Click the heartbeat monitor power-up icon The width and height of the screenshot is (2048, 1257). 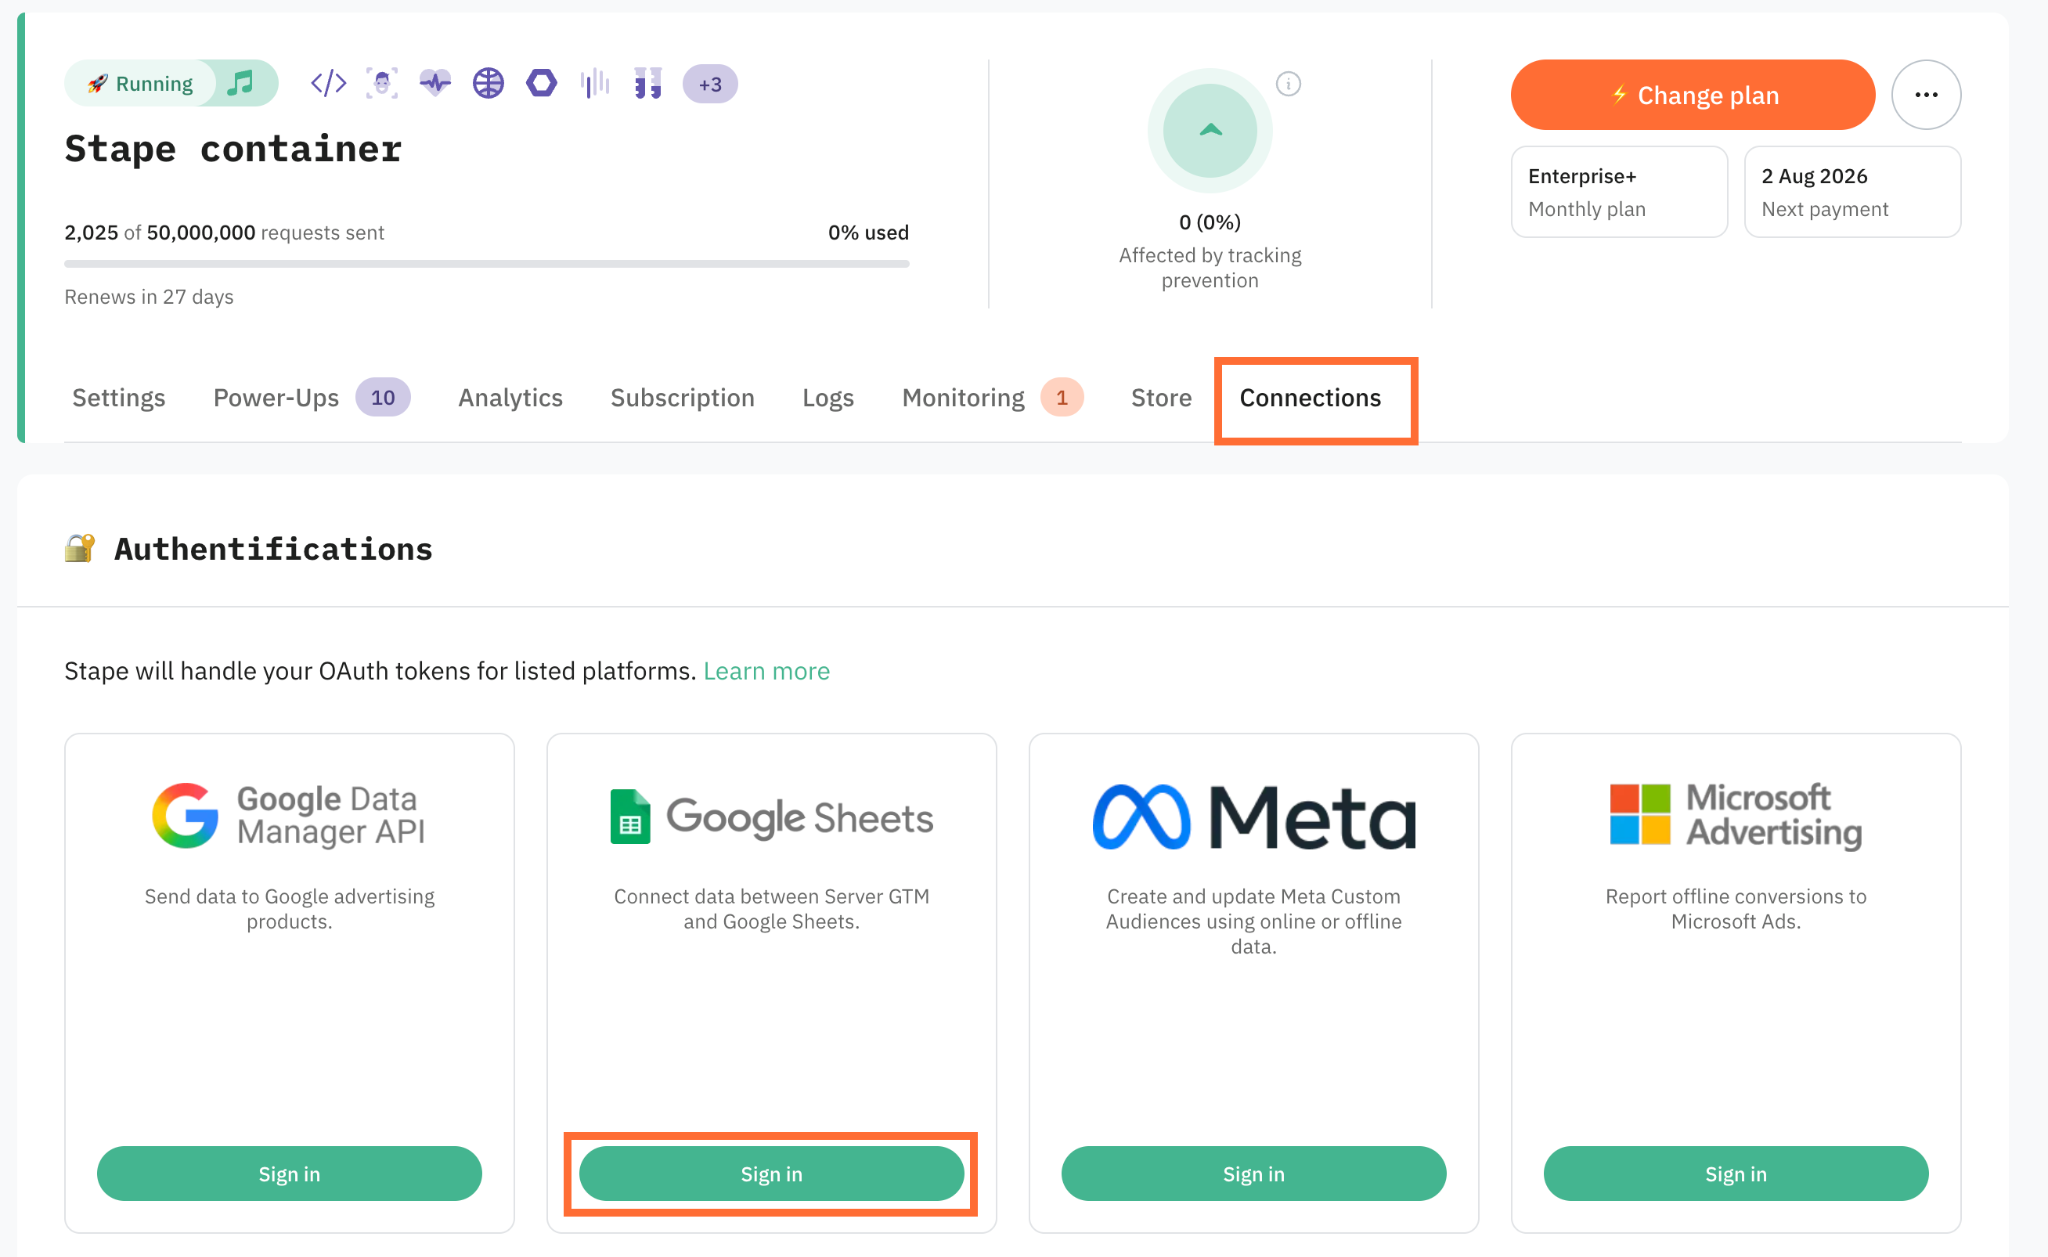click(435, 83)
